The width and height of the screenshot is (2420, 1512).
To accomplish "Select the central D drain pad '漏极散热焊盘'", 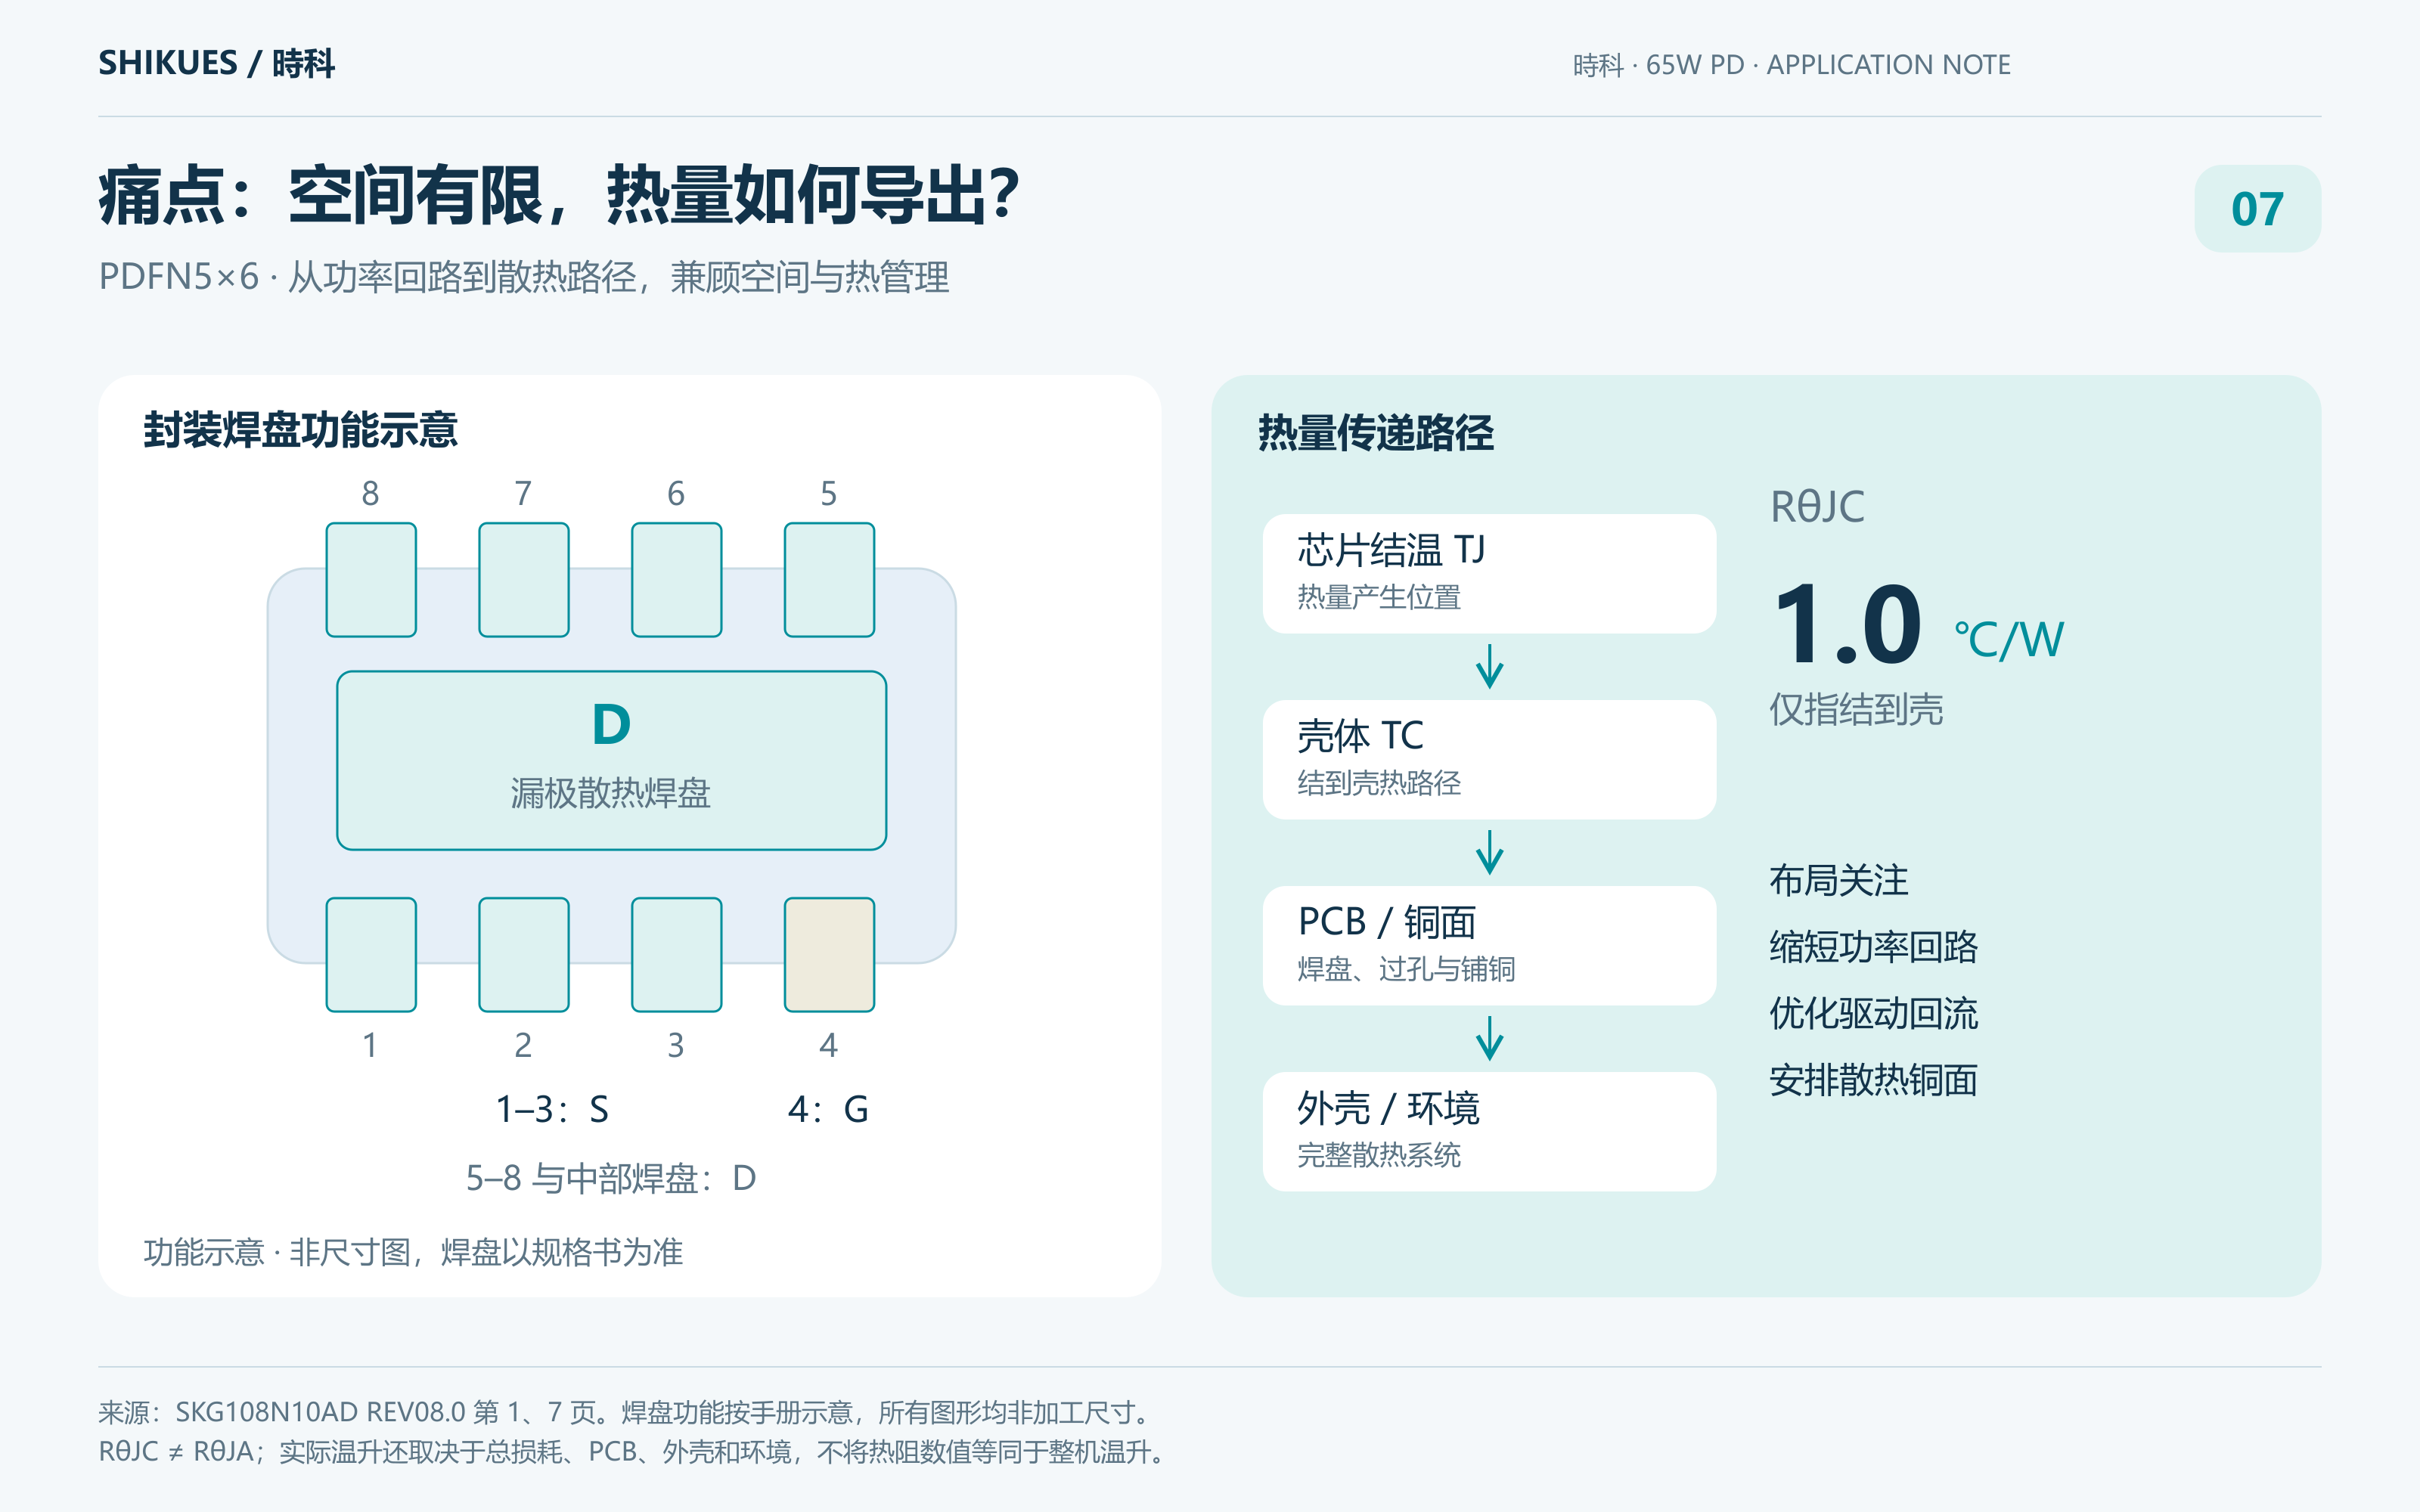I will (x=612, y=760).
